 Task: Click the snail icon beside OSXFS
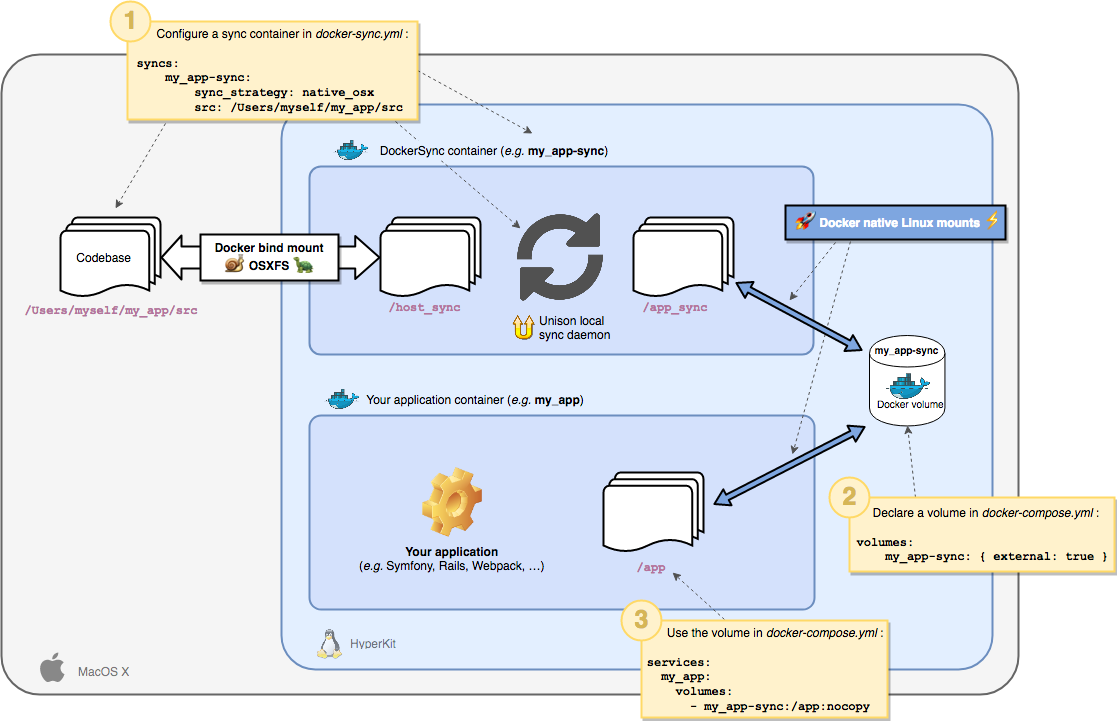(x=234, y=264)
